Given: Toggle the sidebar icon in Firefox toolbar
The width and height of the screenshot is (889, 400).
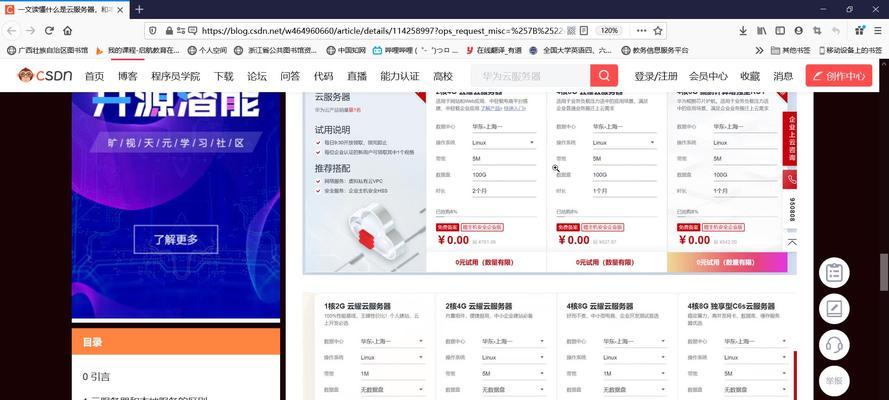Looking at the screenshot, I should [x=780, y=31].
